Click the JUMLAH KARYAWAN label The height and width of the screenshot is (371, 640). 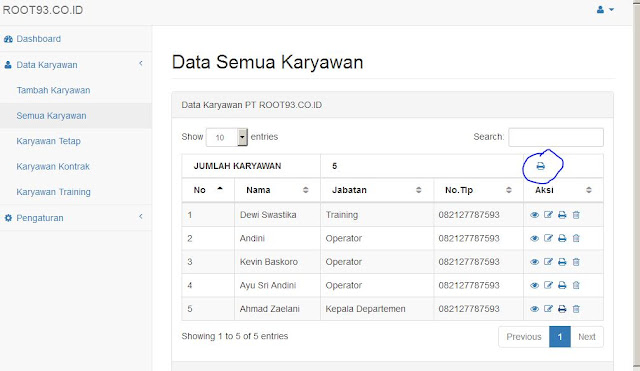click(x=237, y=166)
